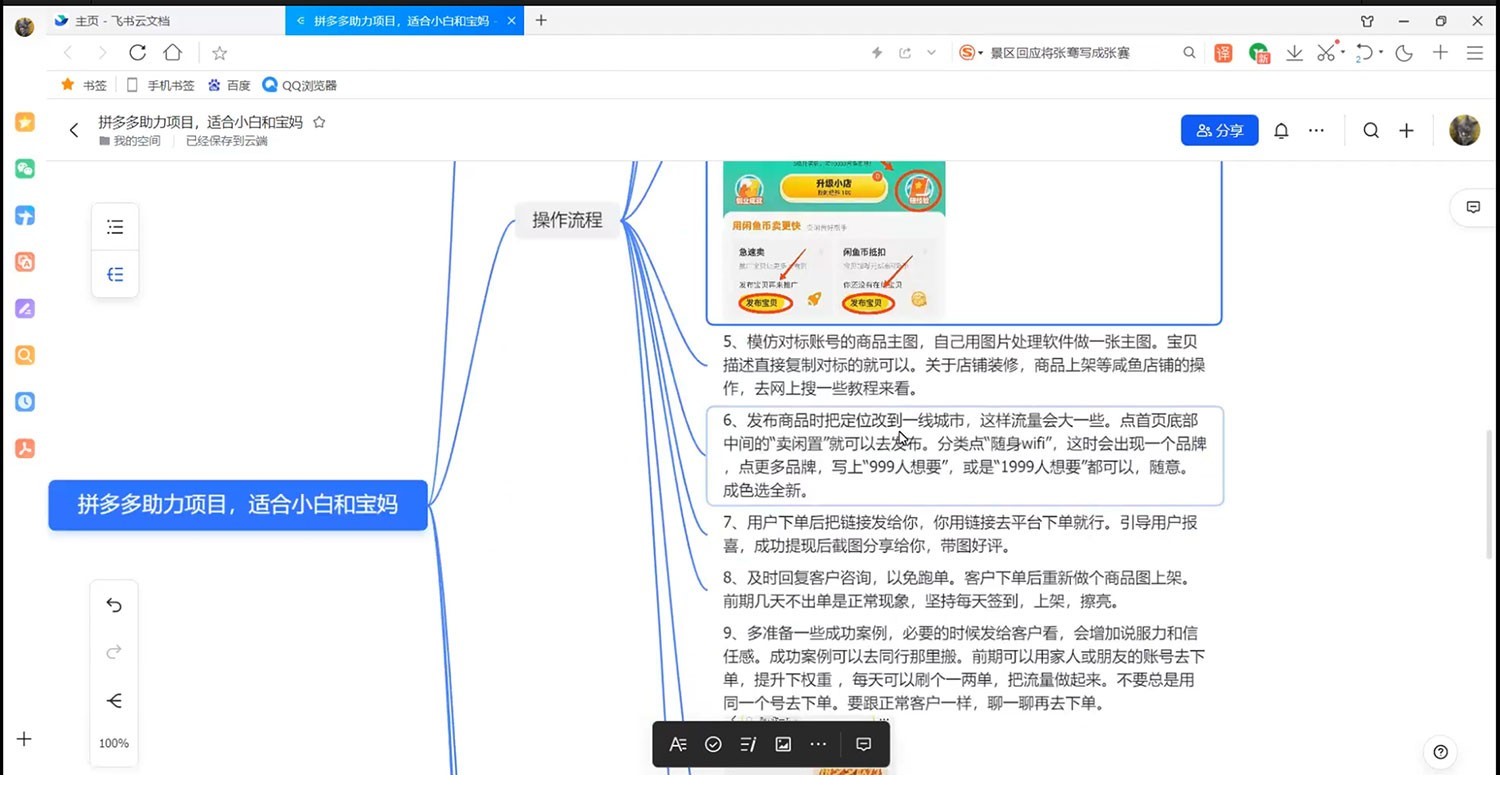This screenshot has width=1500, height=798.
Task: Open QQ浏览器 bookmark
Action: (x=300, y=85)
